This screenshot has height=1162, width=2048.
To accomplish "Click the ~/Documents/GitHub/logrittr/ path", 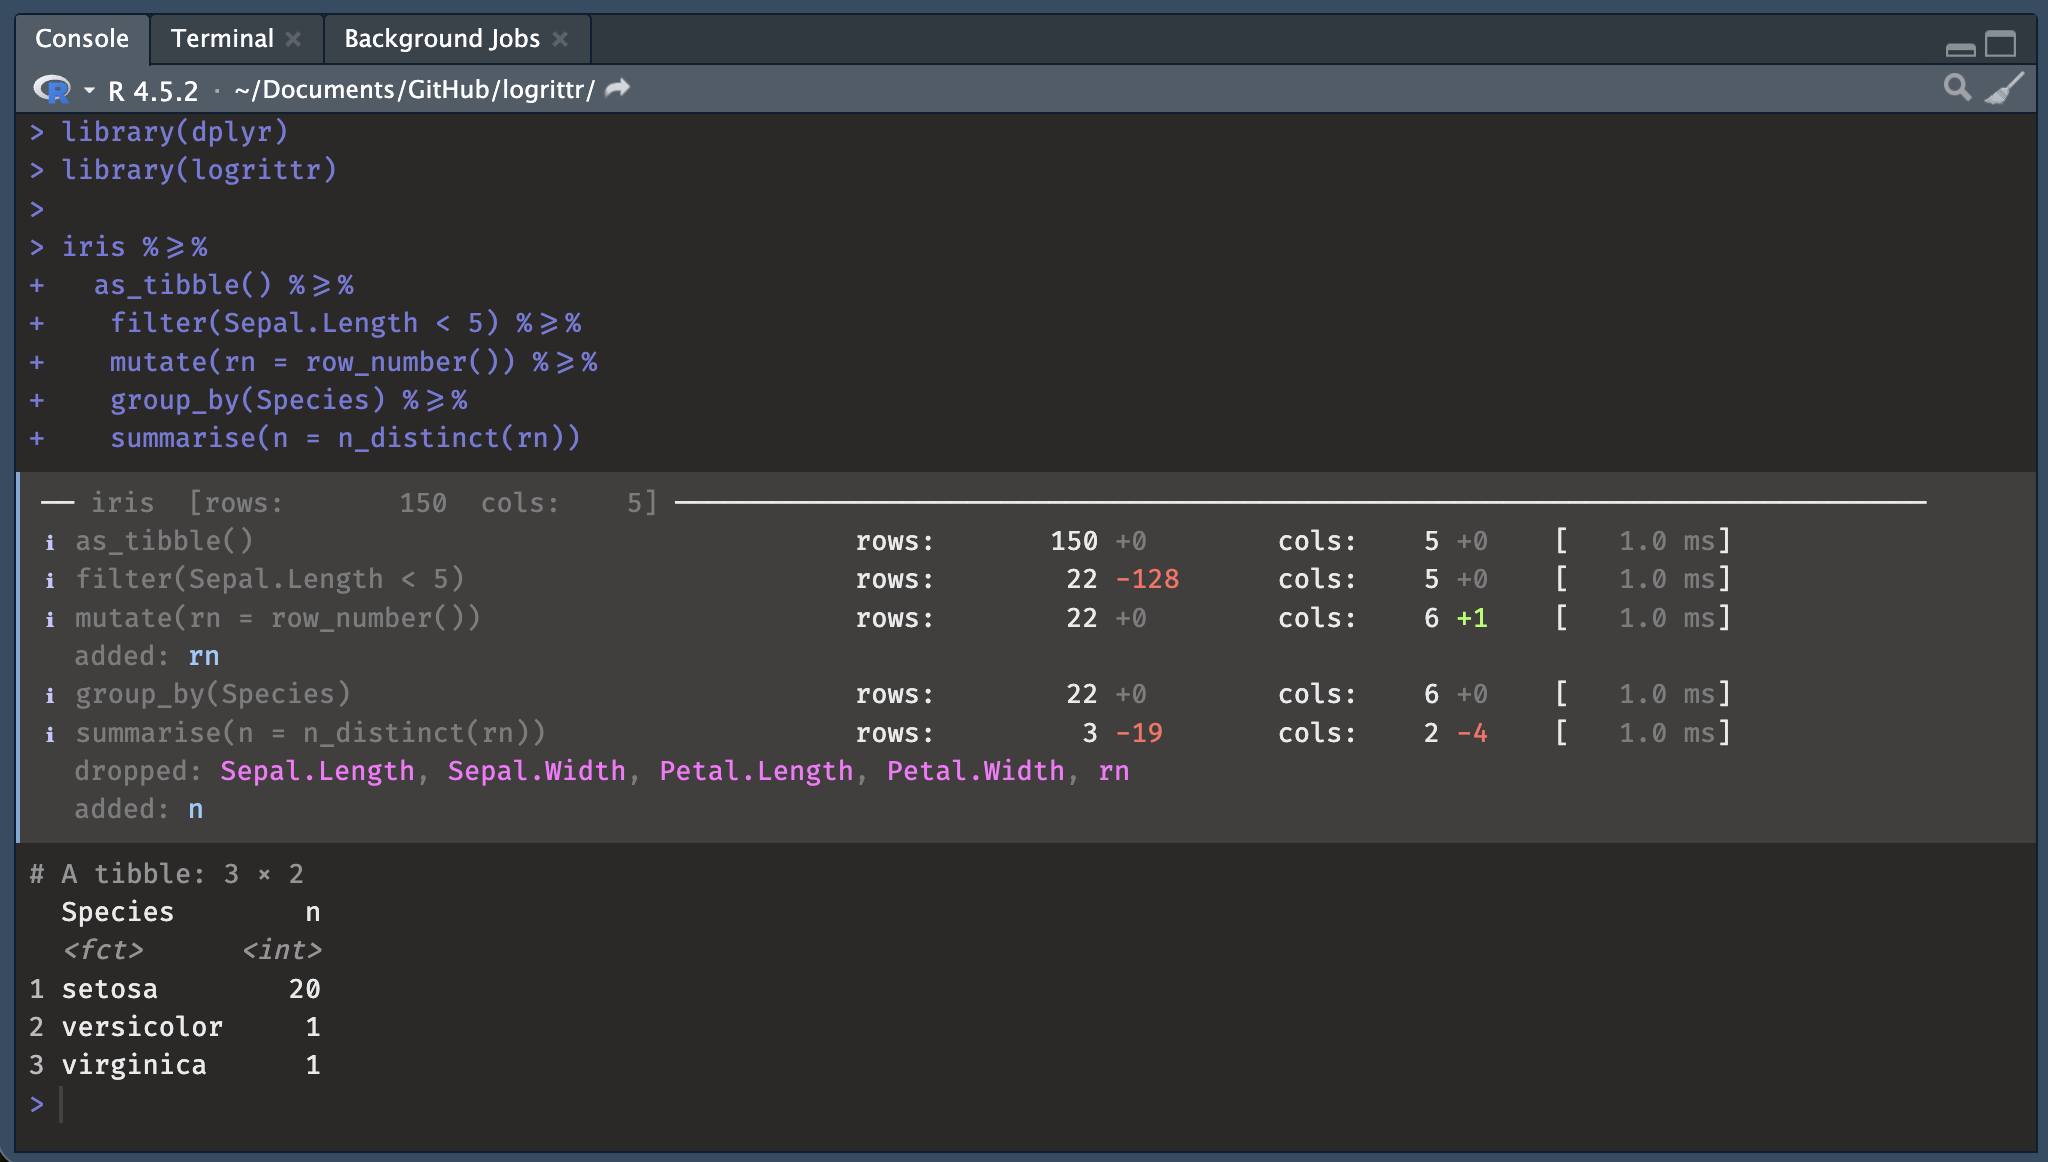I will tap(414, 90).
